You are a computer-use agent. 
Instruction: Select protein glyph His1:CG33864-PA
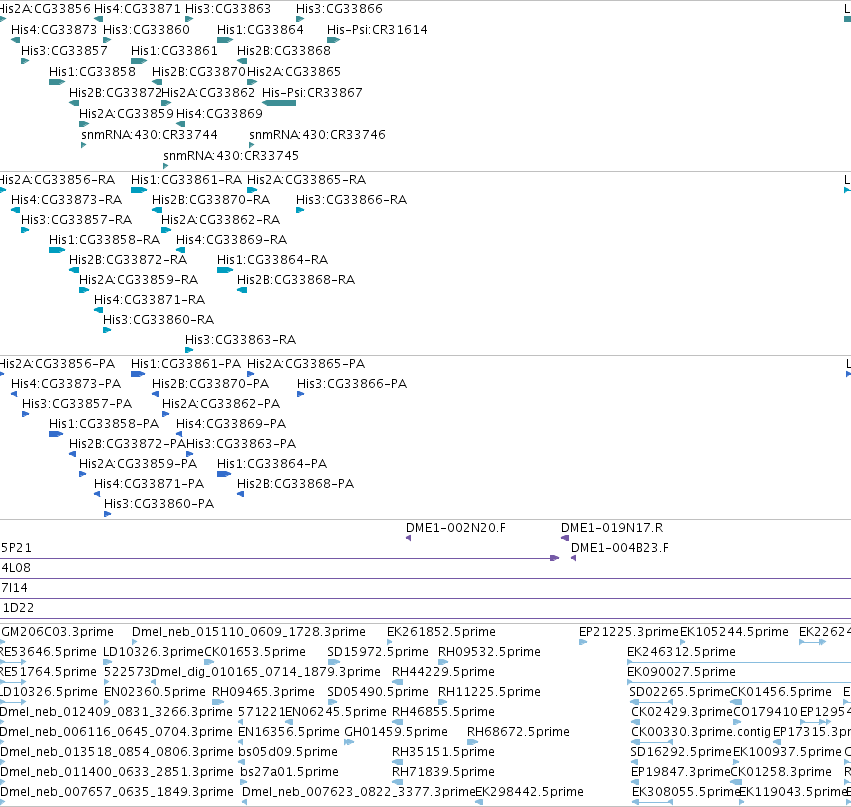click(224, 474)
